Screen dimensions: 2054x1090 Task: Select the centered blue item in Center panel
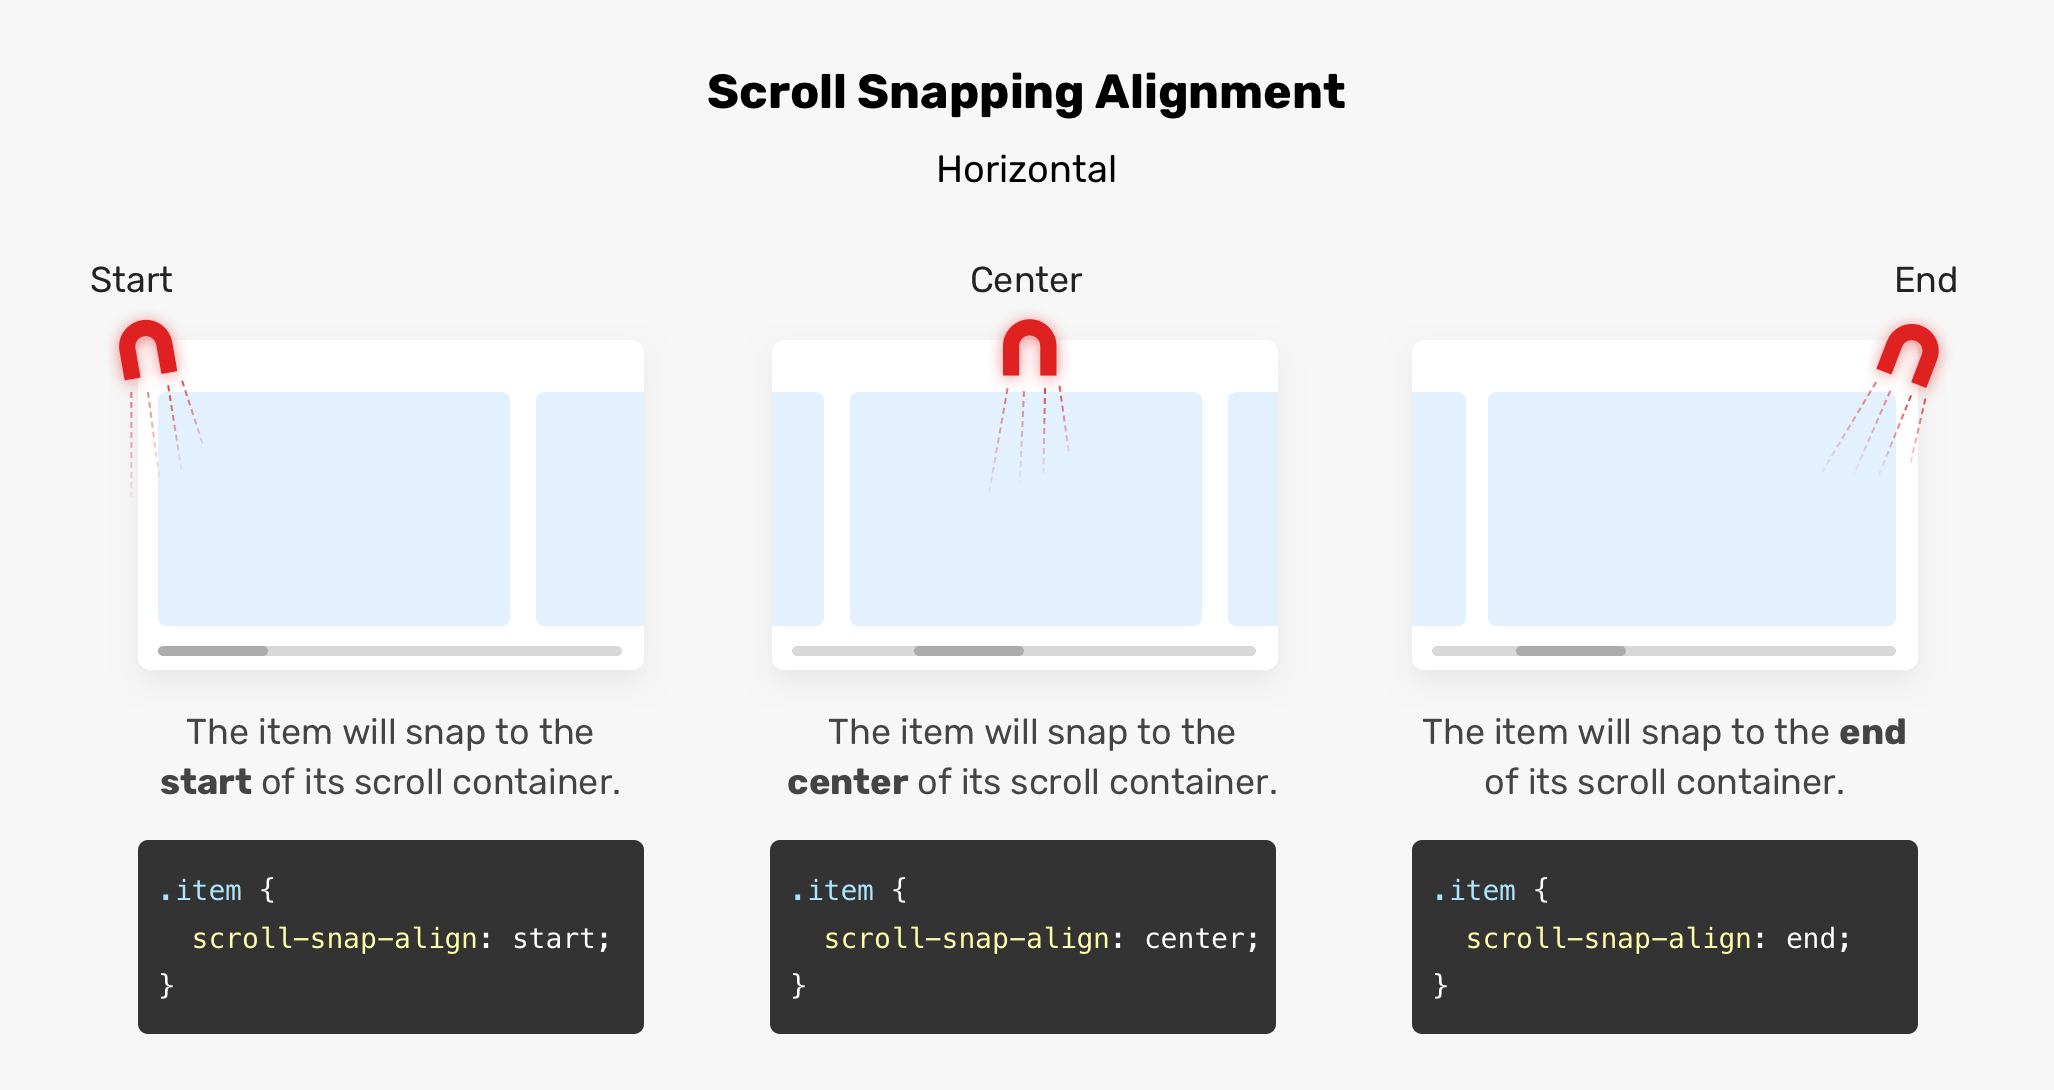1025,509
